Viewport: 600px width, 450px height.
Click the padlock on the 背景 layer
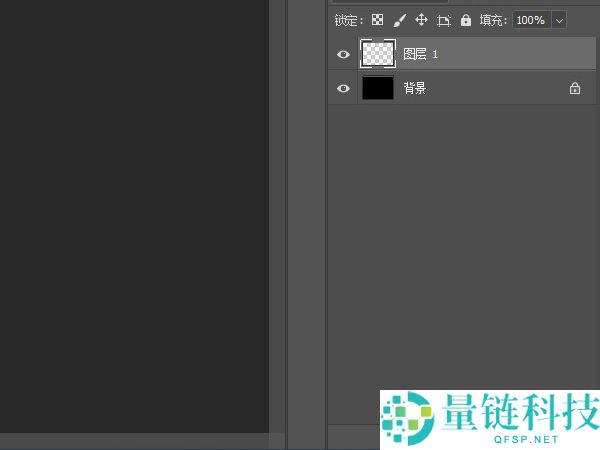pyautogui.click(x=574, y=88)
